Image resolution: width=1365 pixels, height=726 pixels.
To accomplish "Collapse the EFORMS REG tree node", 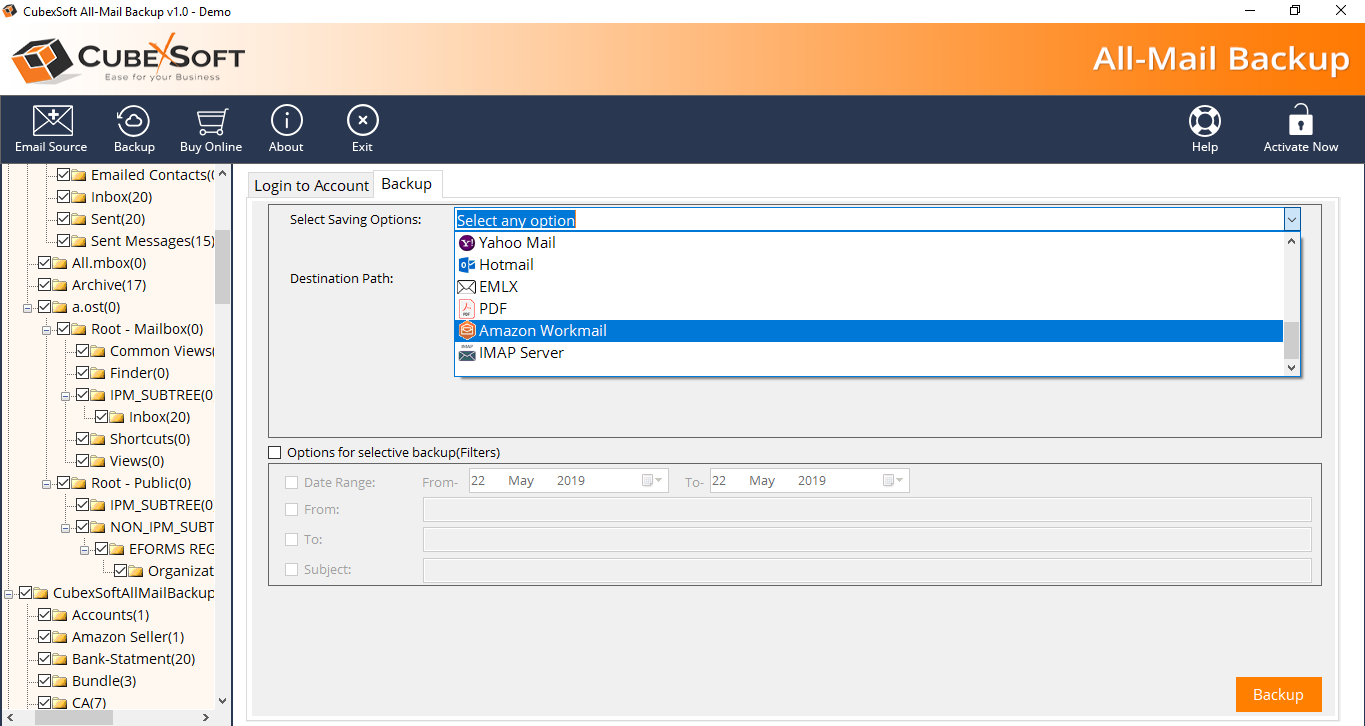I will (85, 549).
